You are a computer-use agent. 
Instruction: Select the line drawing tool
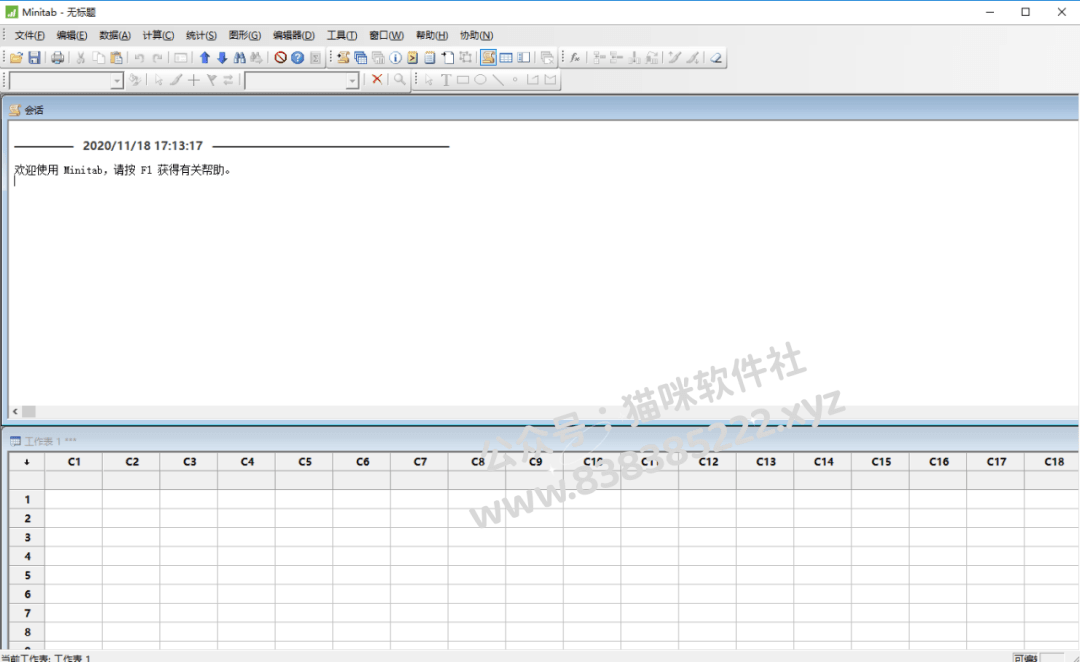pos(497,80)
